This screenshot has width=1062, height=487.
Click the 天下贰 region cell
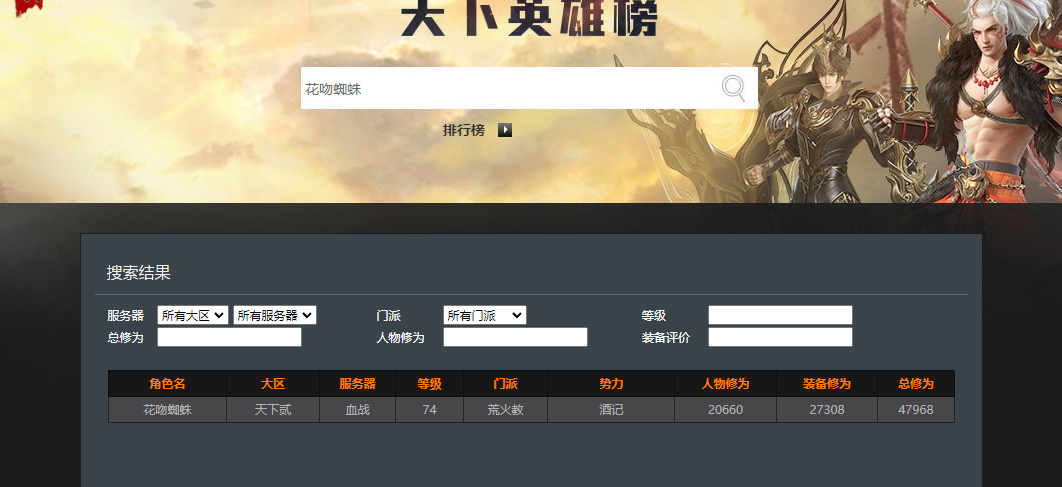273,410
